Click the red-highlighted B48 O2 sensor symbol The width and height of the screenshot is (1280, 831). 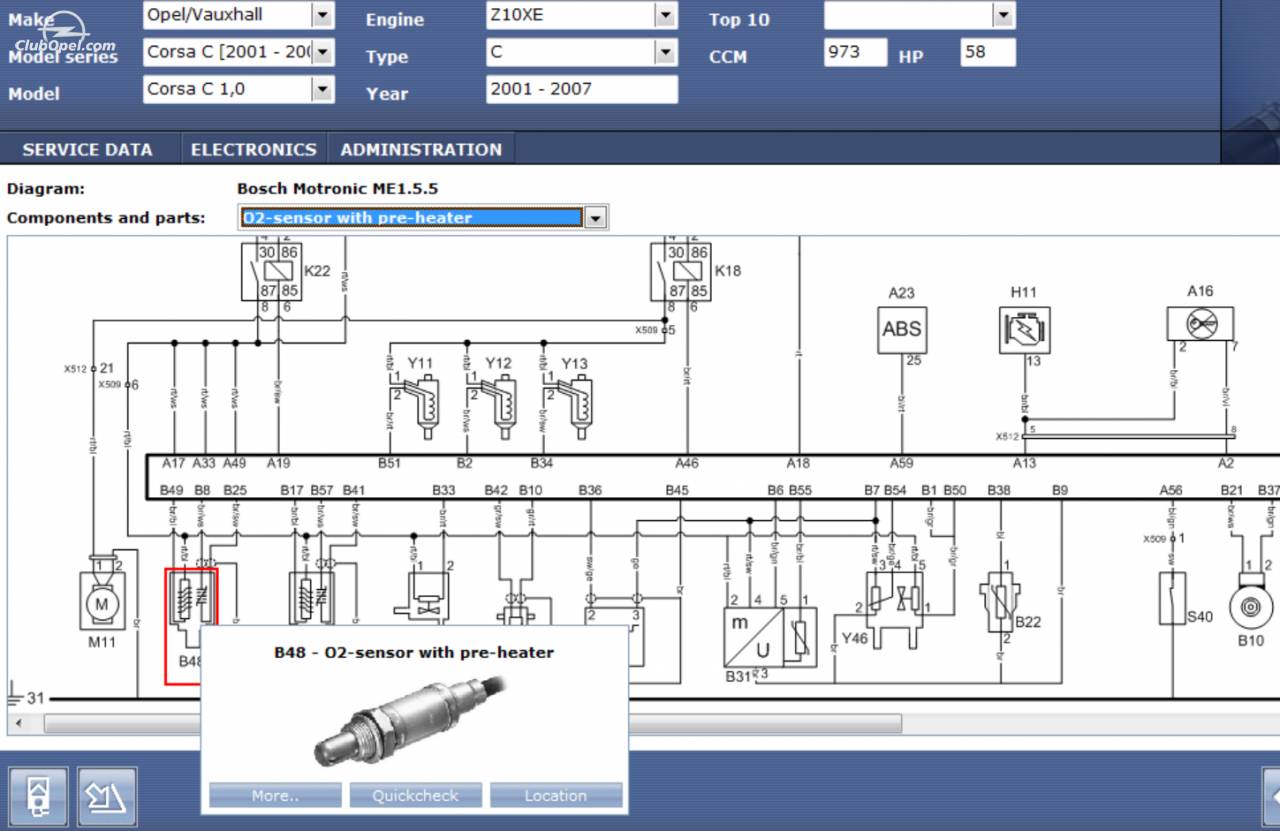click(x=190, y=626)
